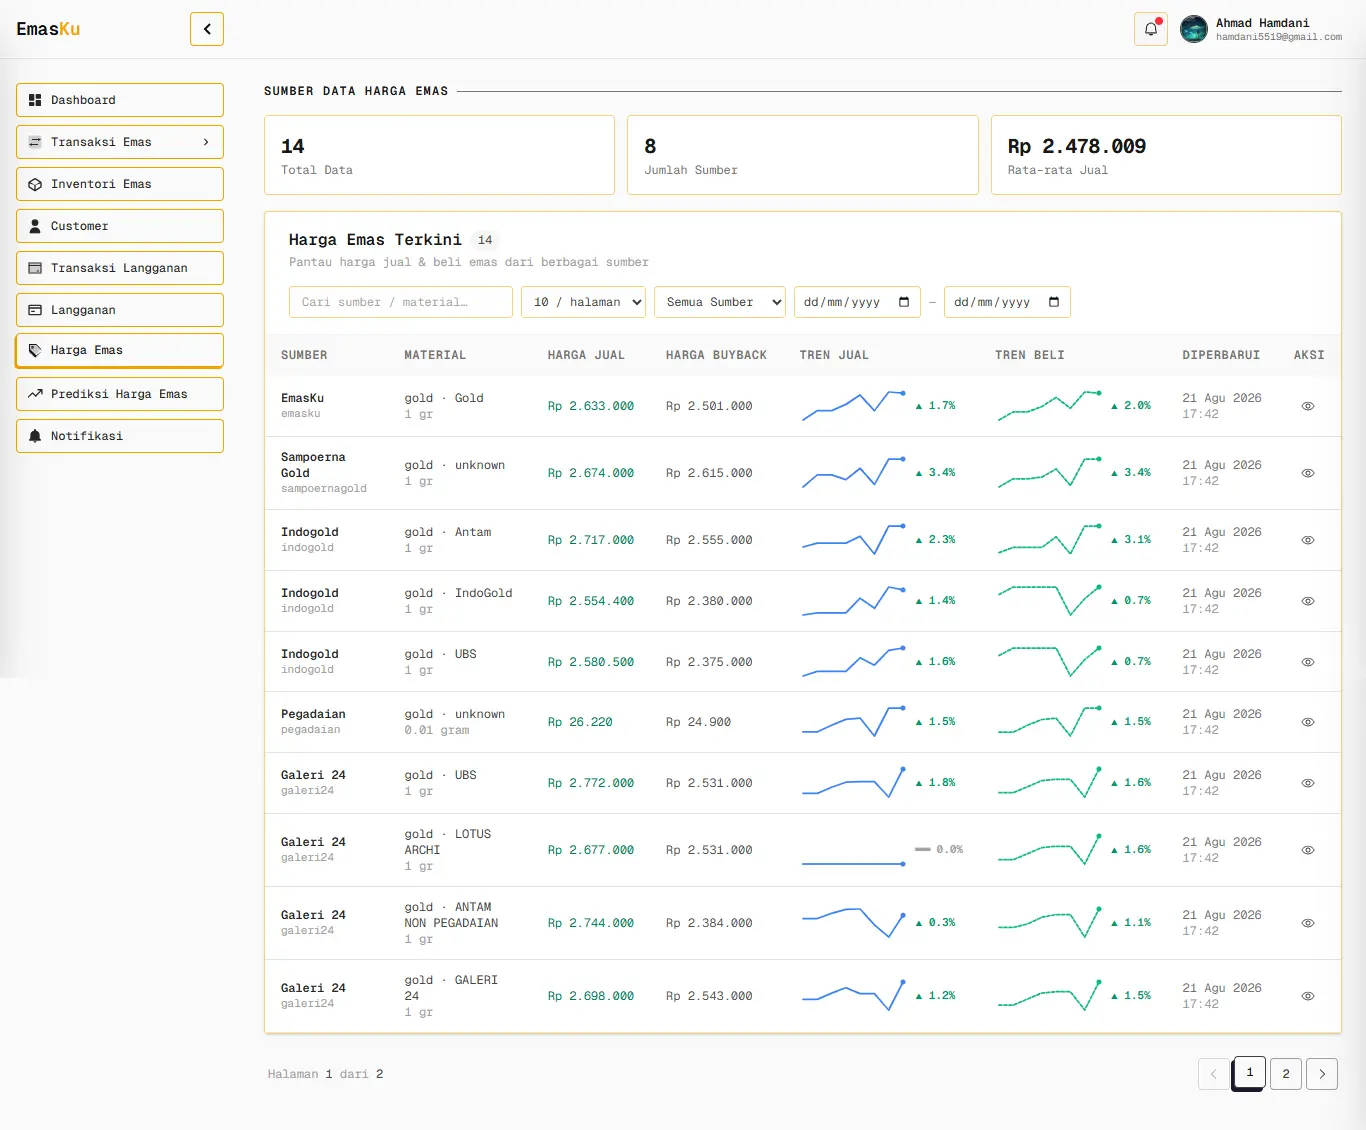
Task: Sort by the HARGA JUAL column header
Action: point(586,355)
